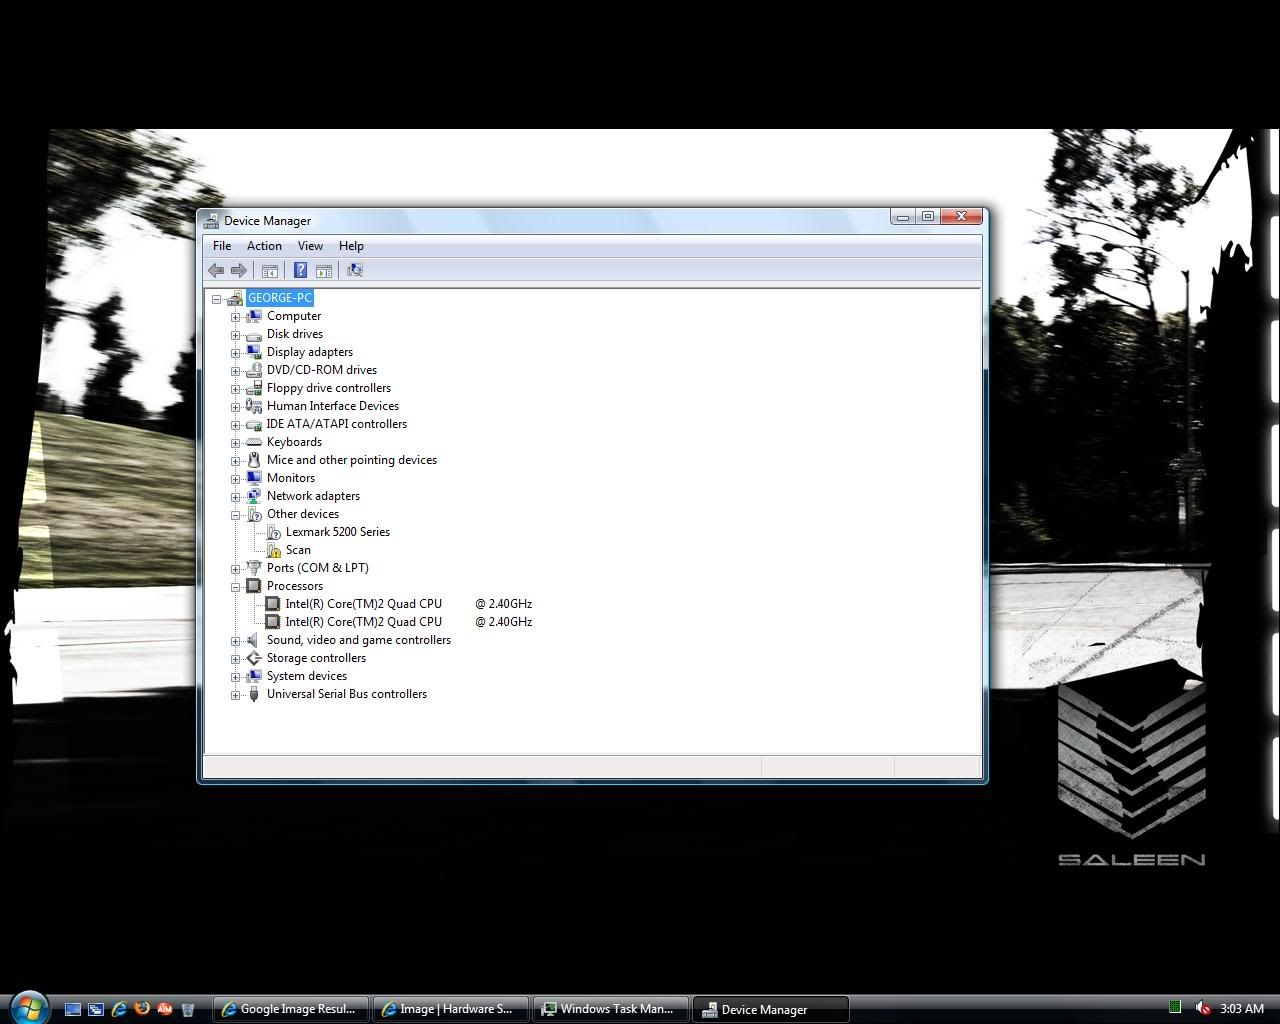Click the Forward arrow in the toolbar
1280x1024 pixels.
[x=239, y=270]
